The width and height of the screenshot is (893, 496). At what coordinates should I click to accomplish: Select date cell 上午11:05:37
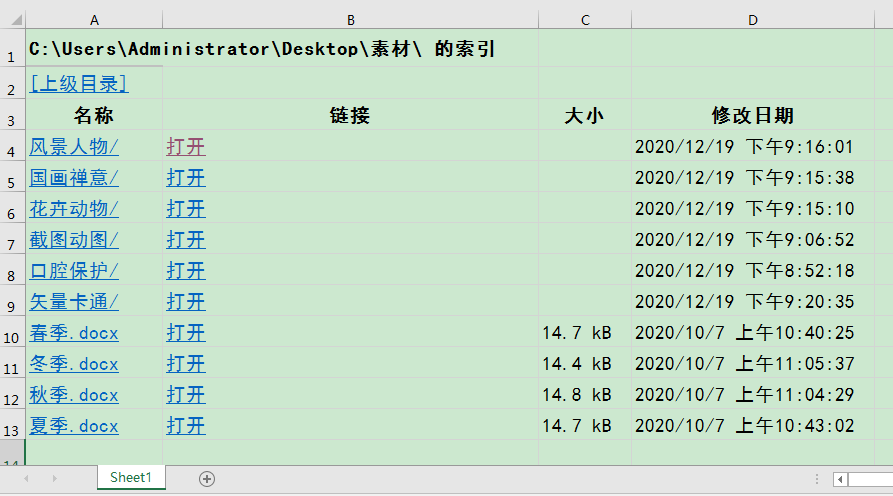click(753, 363)
